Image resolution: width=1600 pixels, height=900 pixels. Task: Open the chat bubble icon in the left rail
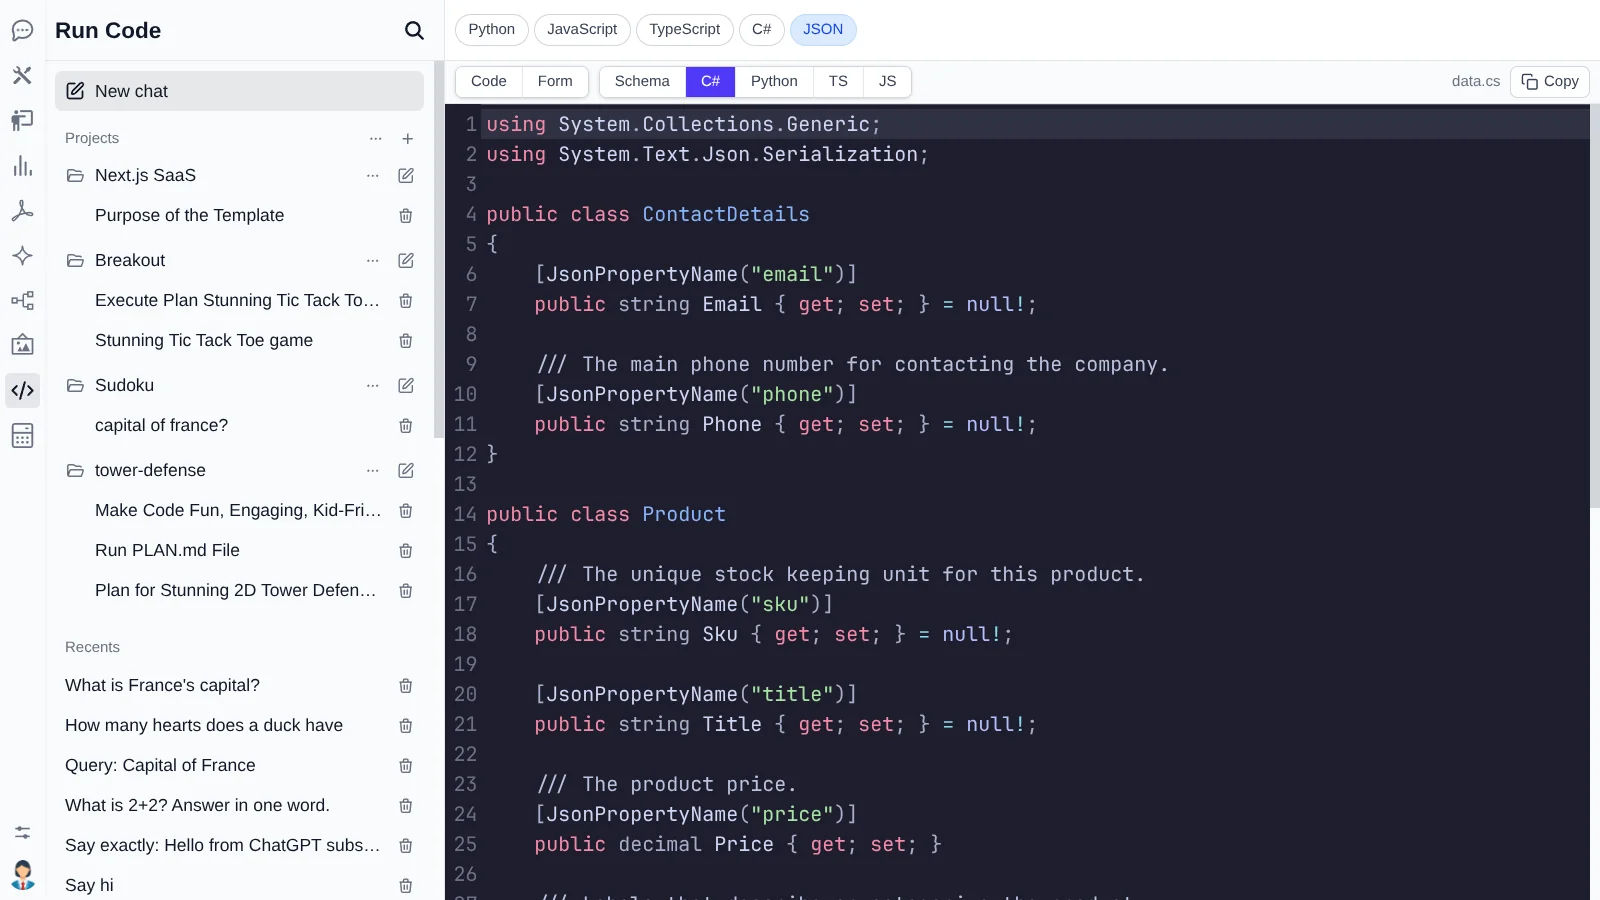coord(22,31)
